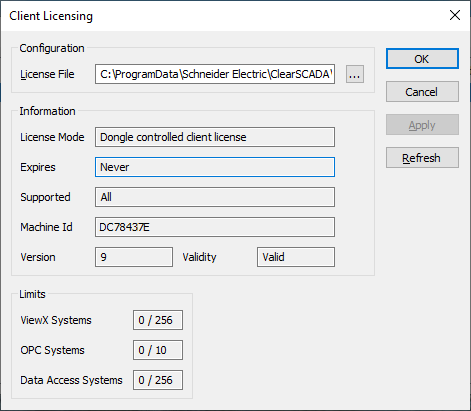471x411 pixels.
Task: Close the dialog with the X button
Action: 455,15
